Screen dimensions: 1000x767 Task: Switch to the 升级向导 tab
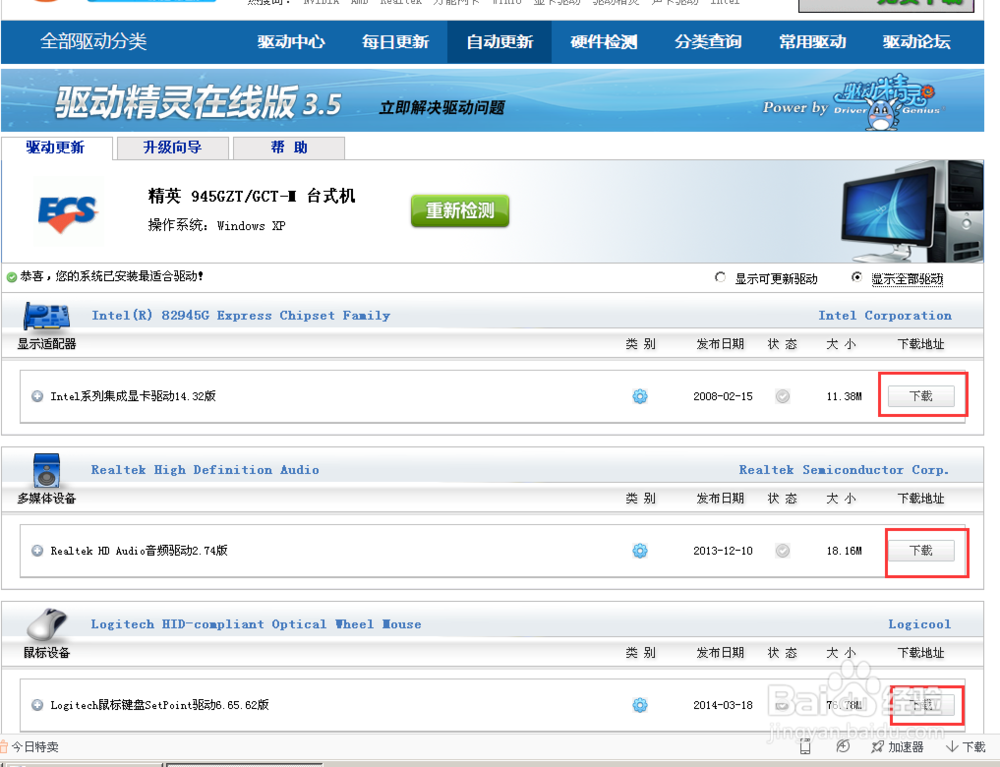(x=173, y=148)
